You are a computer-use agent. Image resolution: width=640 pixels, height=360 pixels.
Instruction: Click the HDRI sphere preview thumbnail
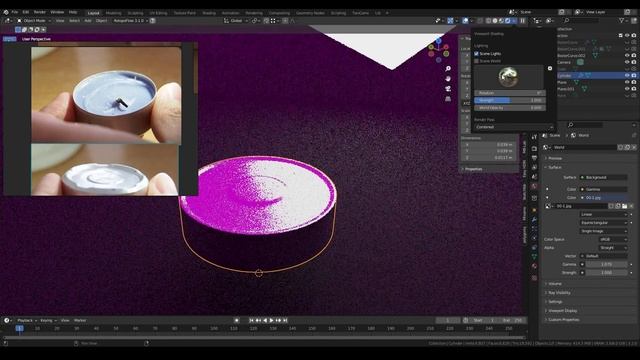click(509, 77)
